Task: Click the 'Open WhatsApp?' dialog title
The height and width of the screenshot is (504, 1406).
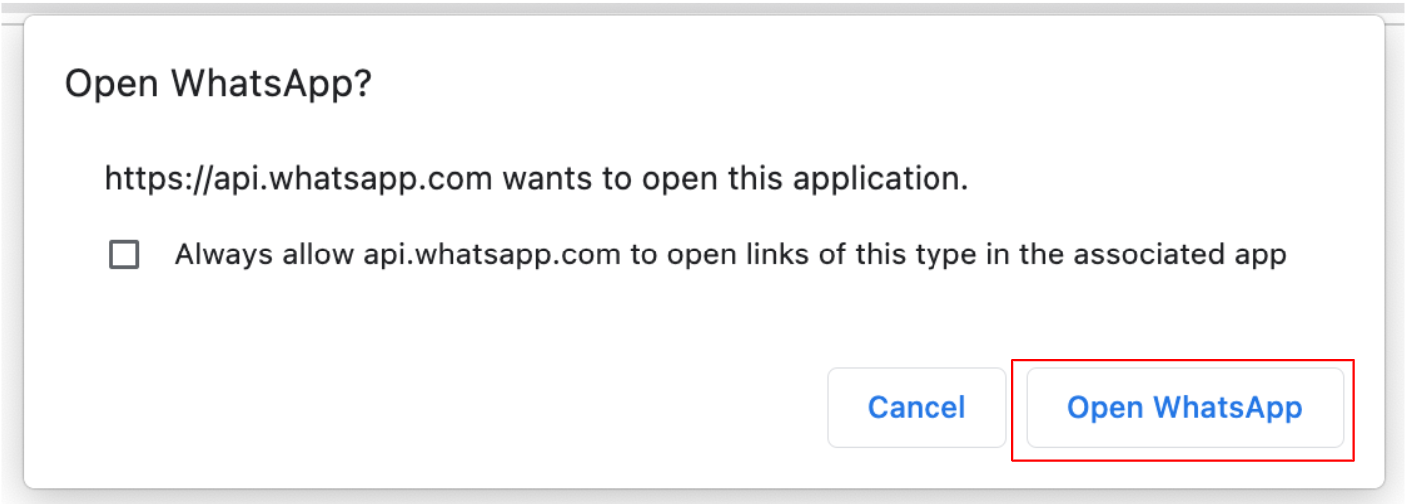Action: pos(218,84)
